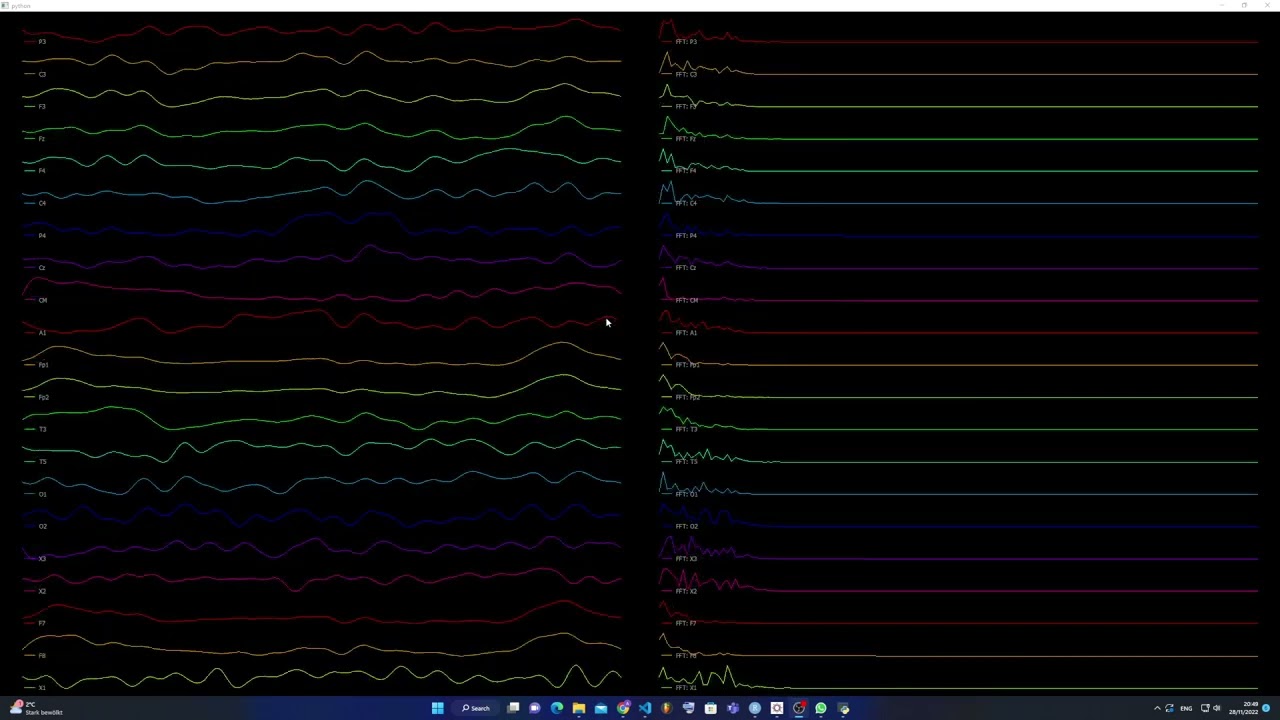Click the T5 channel legend label
Screen dimensions: 1280x720
(x=42, y=462)
